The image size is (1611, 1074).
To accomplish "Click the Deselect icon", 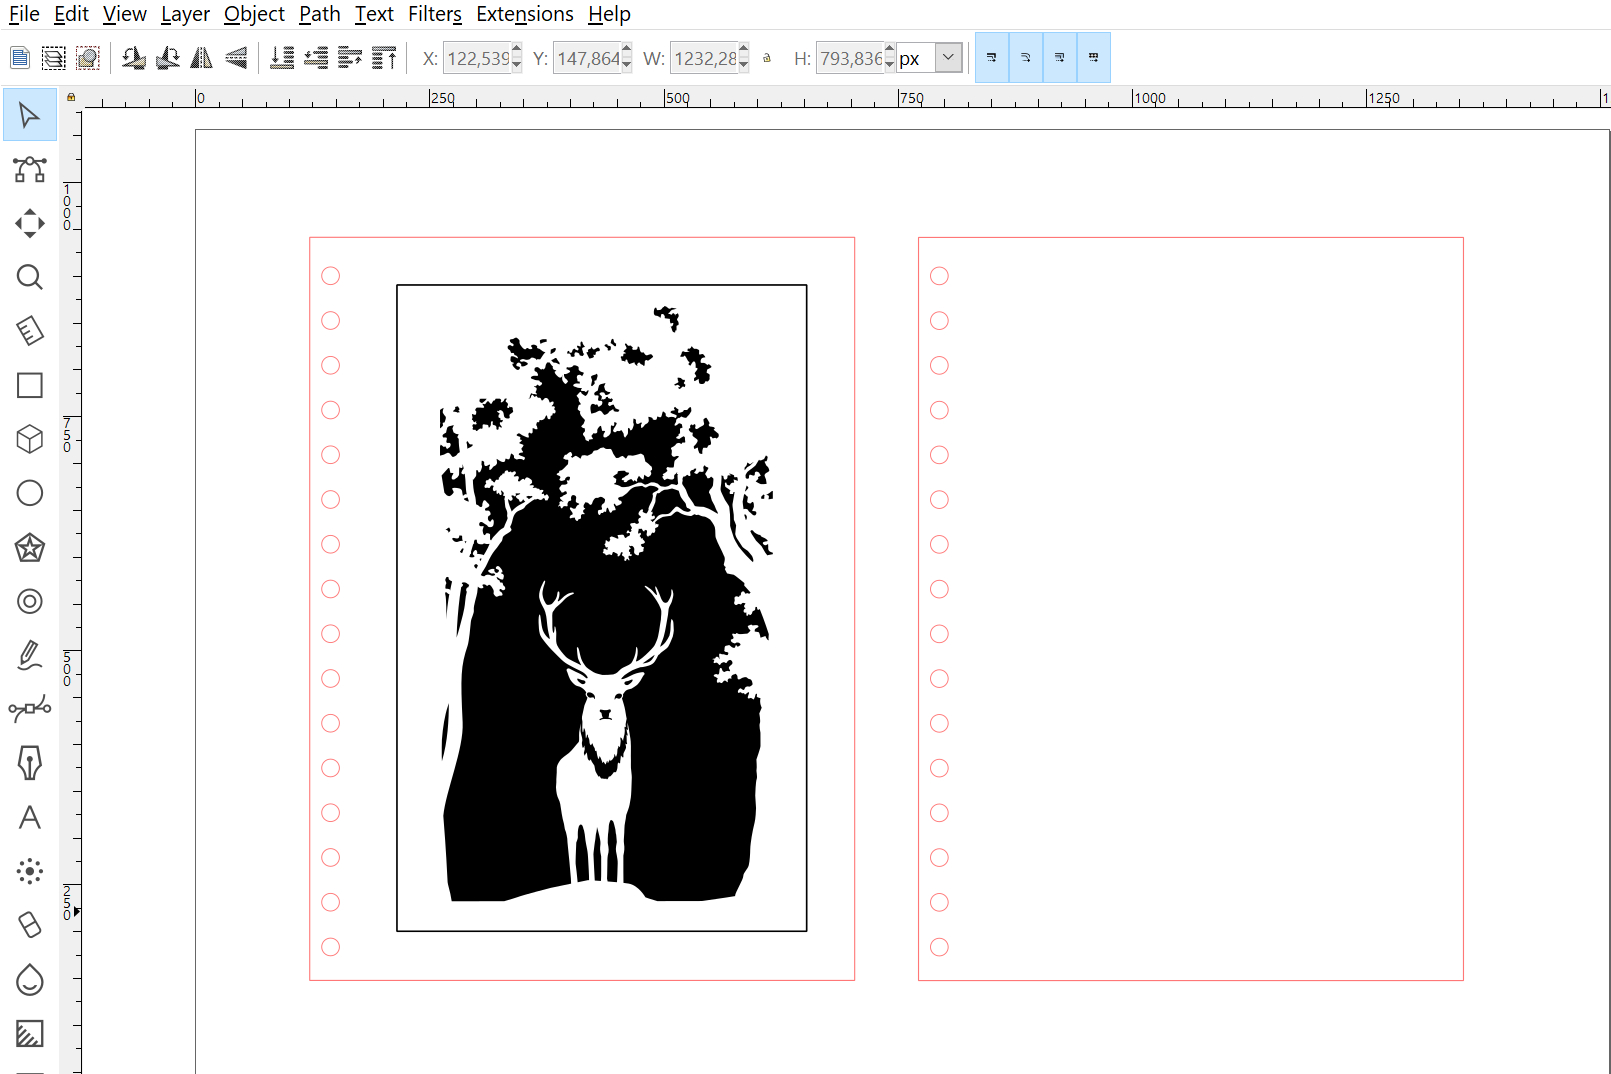I will point(88,58).
